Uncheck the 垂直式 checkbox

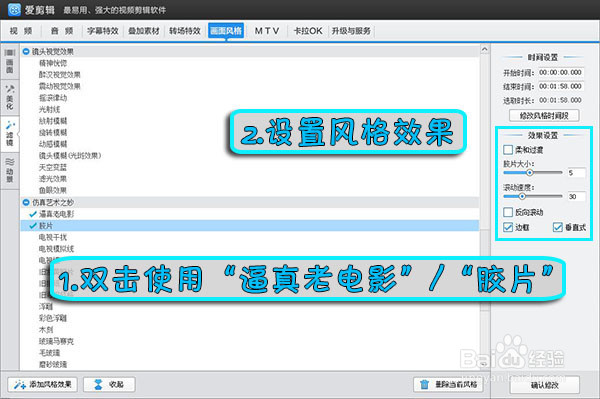click(x=558, y=227)
